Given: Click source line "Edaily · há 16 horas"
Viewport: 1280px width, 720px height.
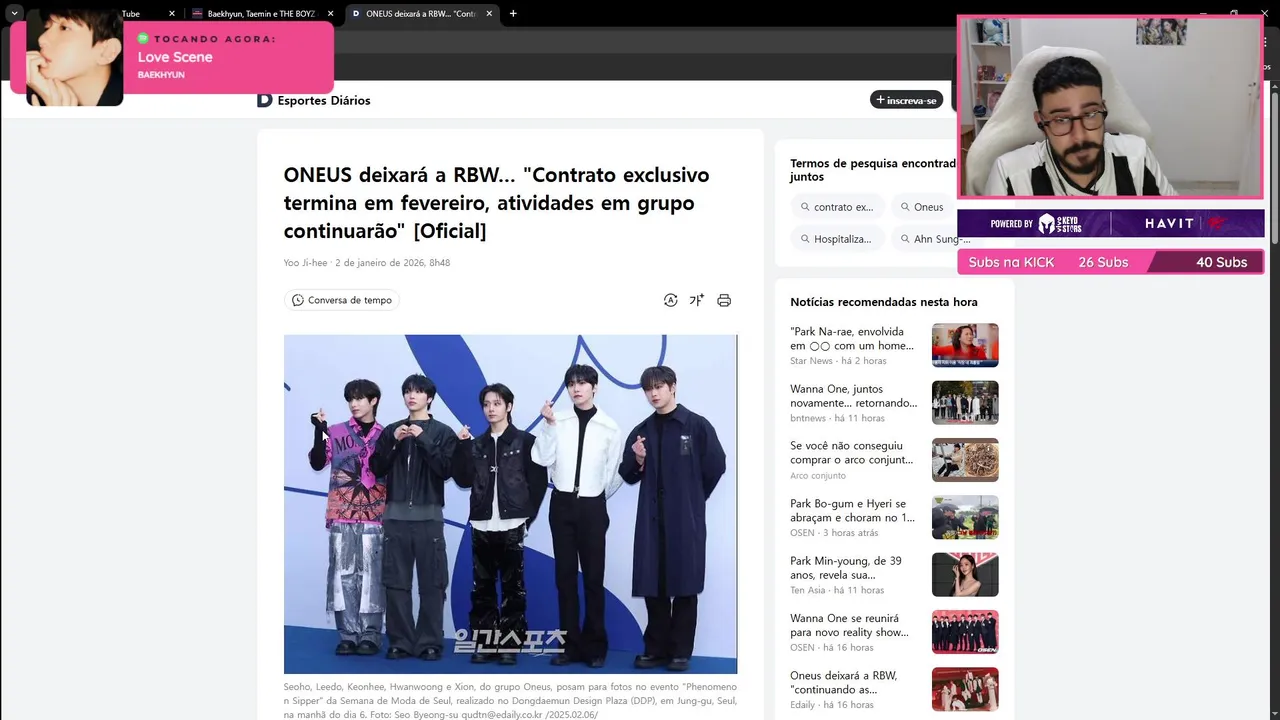Looking at the screenshot, I should (x=832, y=705).
